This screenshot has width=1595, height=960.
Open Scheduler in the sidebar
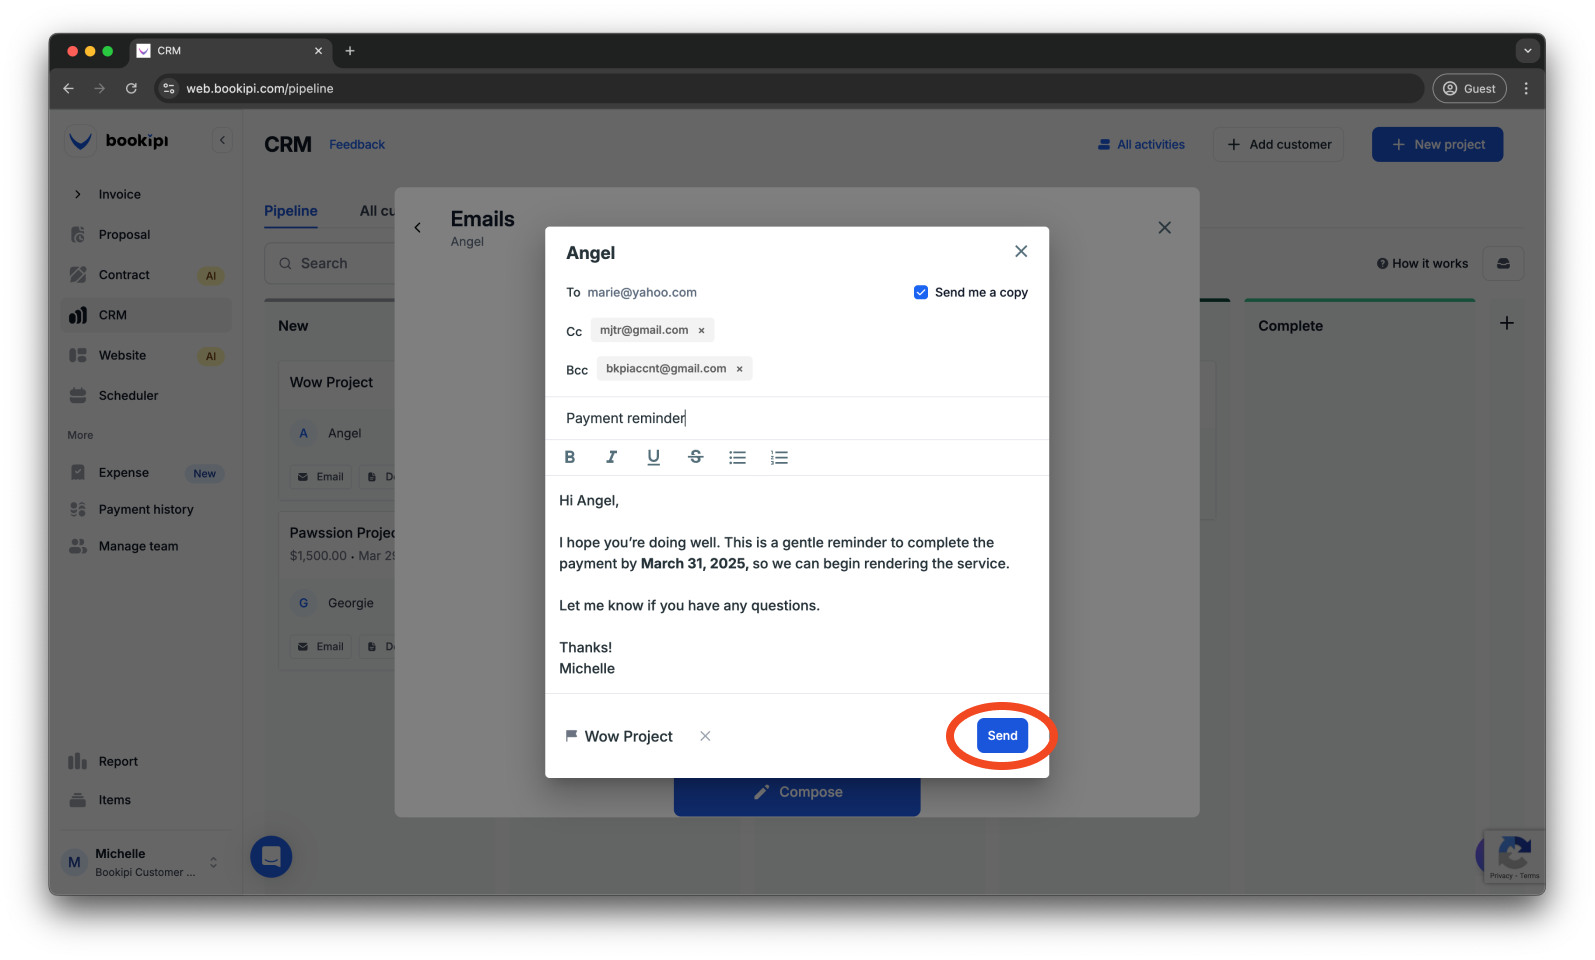(x=146, y=396)
